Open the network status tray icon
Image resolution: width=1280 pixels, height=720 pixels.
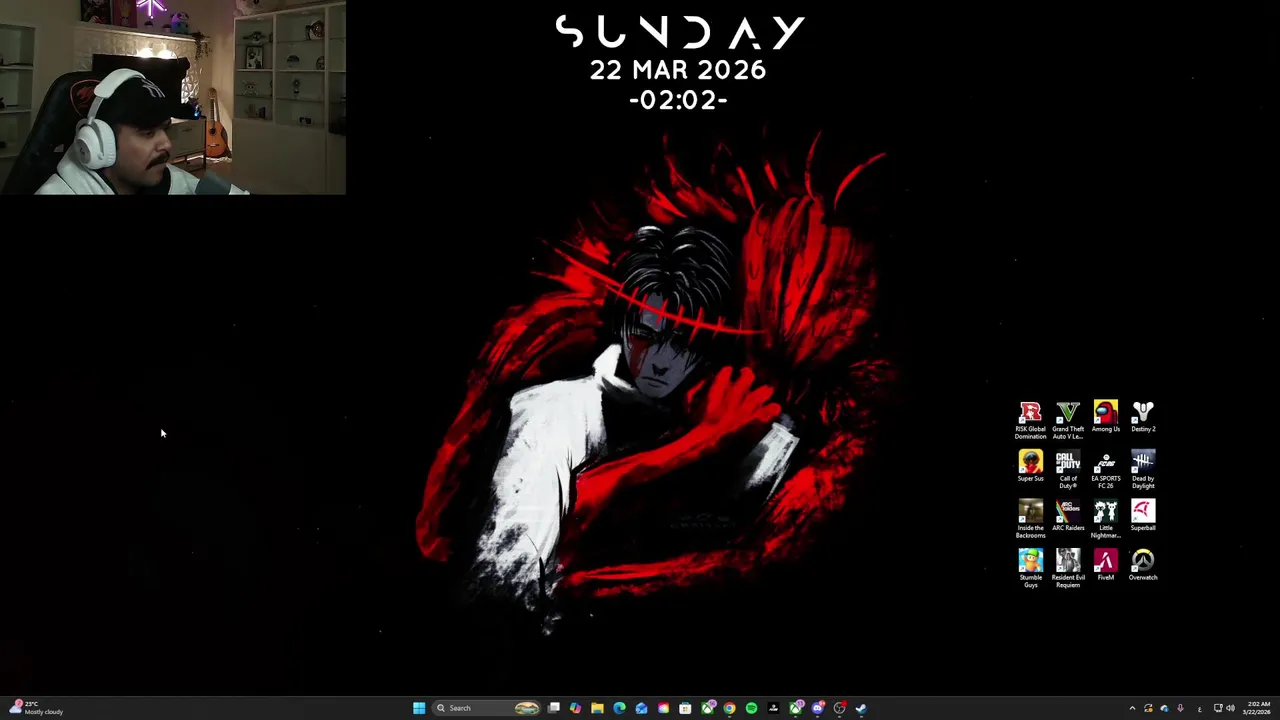(1218, 708)
